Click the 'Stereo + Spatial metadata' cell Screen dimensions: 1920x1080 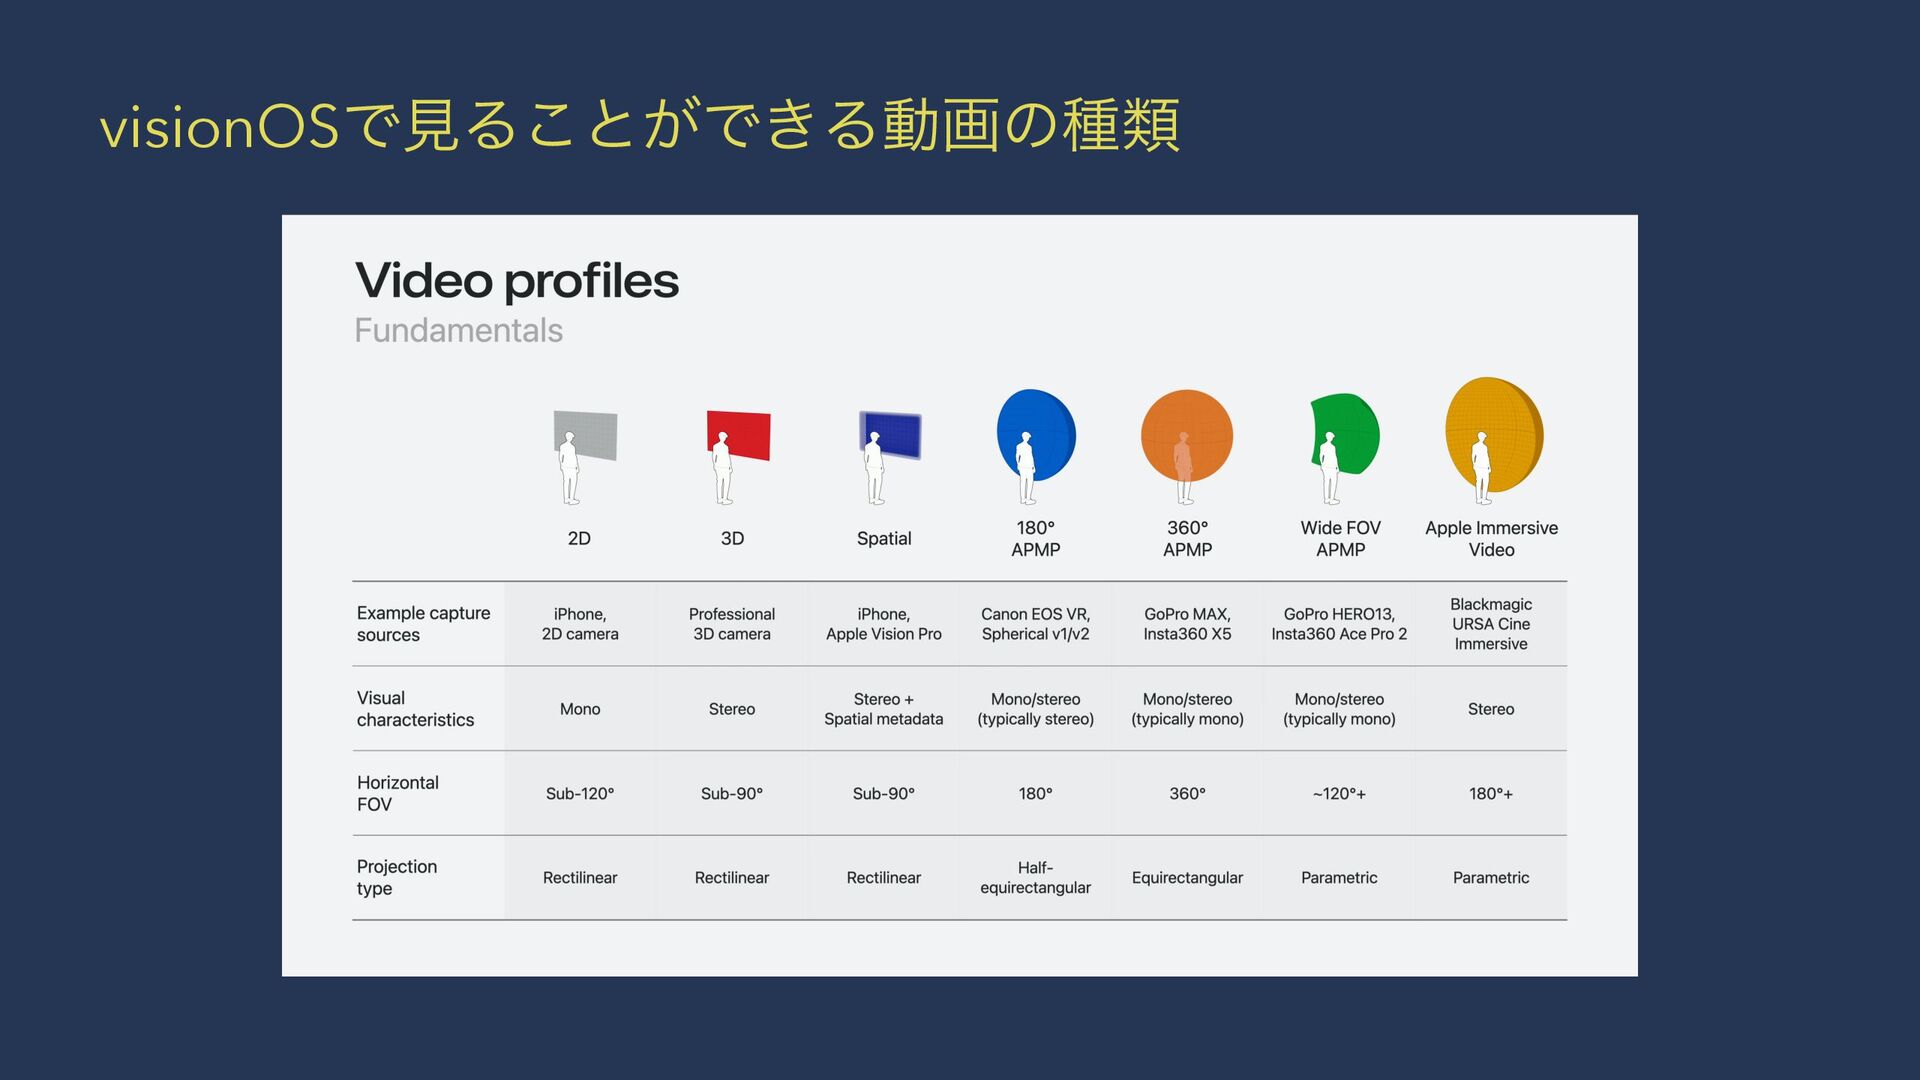[884, 709]
